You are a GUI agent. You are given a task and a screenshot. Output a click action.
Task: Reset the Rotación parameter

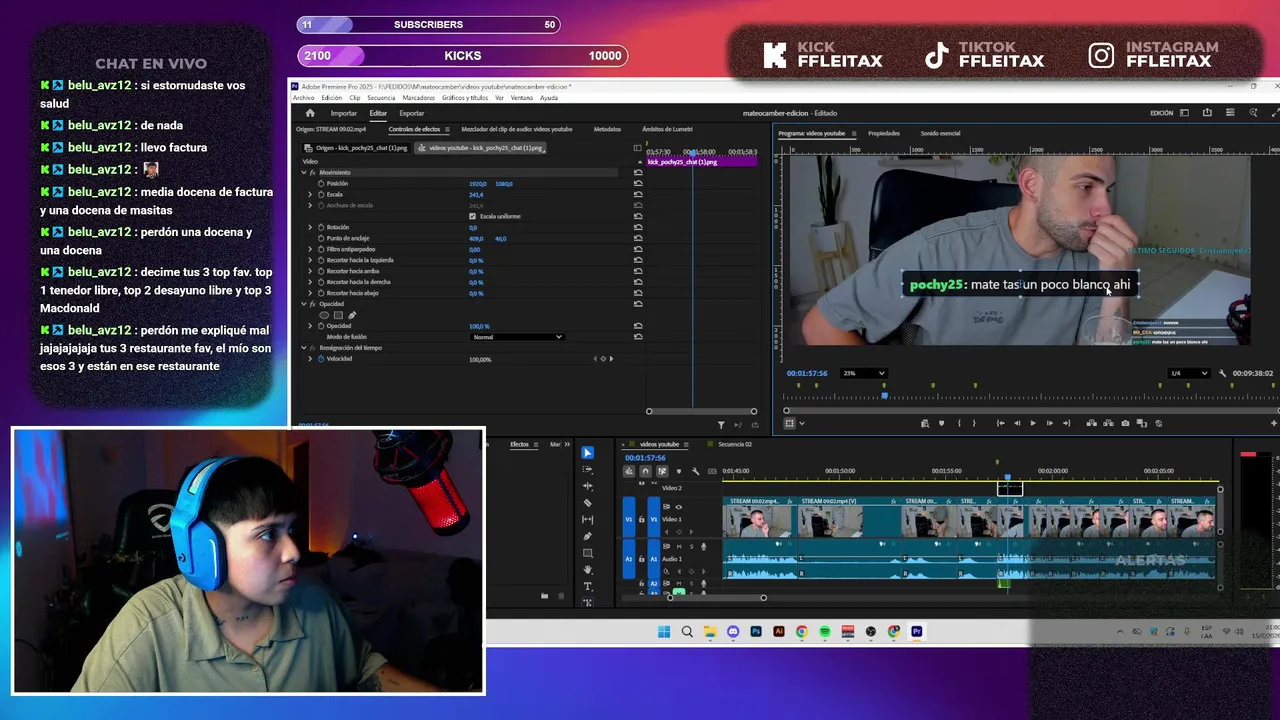[x=638, y=227]
